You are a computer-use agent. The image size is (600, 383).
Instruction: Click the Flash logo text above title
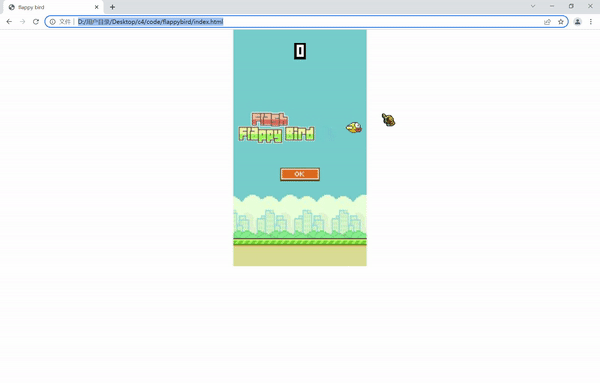click(270, 119)
